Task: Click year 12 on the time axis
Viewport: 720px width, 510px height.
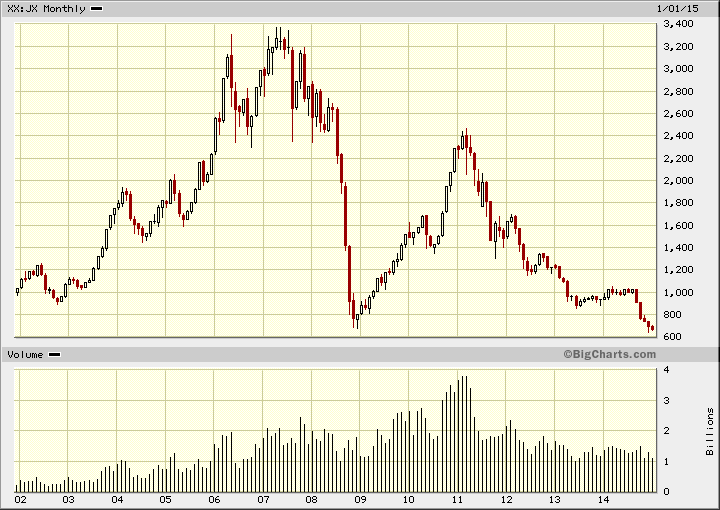Action: (506, 499)
